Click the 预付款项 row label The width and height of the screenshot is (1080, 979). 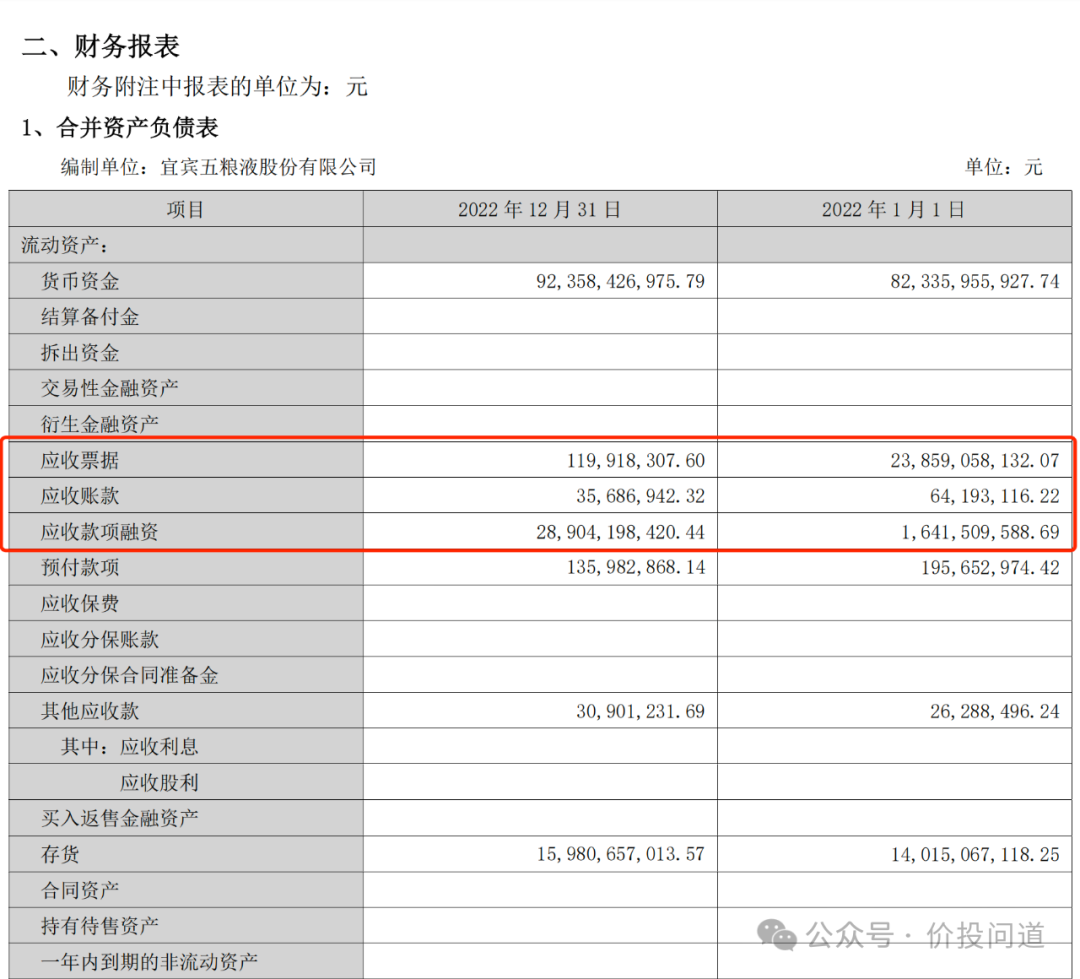click(80, 567)
